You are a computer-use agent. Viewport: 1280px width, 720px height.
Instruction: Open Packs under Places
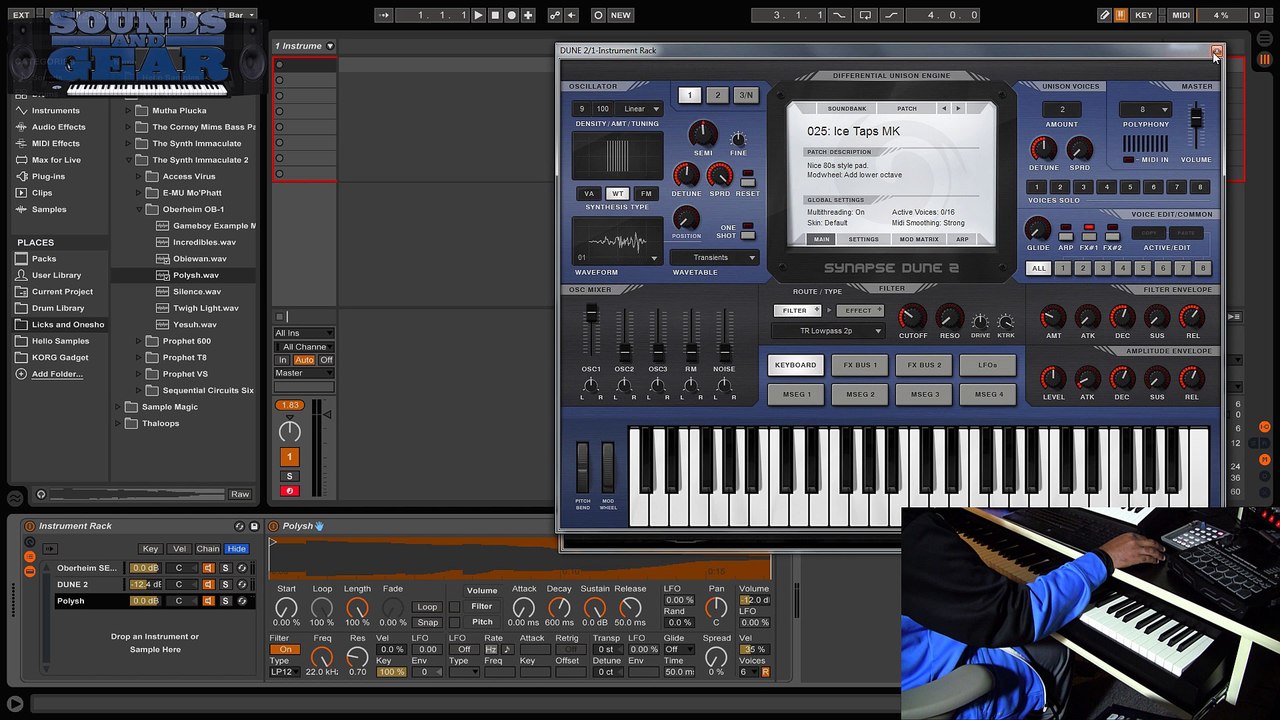click(44, 258)
